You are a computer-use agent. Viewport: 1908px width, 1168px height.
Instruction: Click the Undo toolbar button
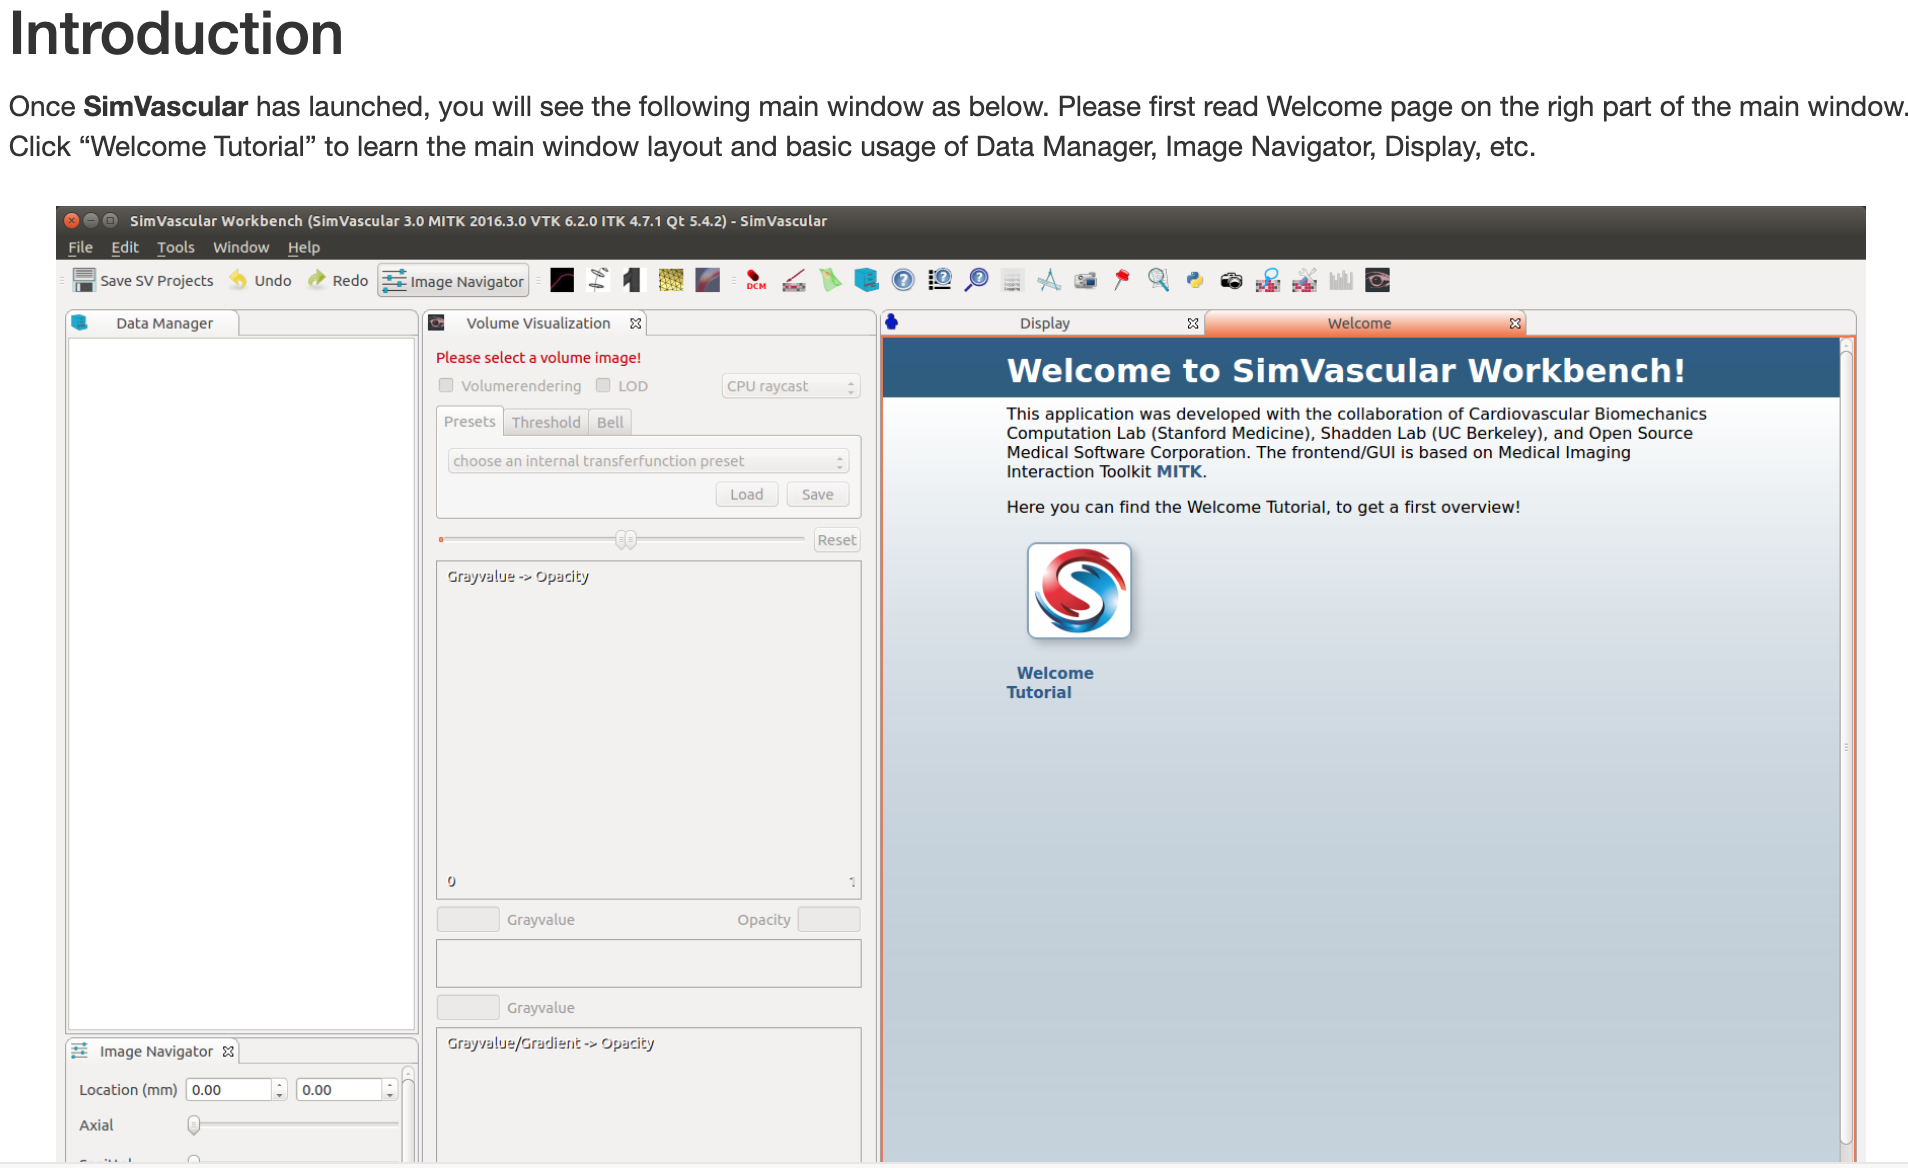[260, 280]
